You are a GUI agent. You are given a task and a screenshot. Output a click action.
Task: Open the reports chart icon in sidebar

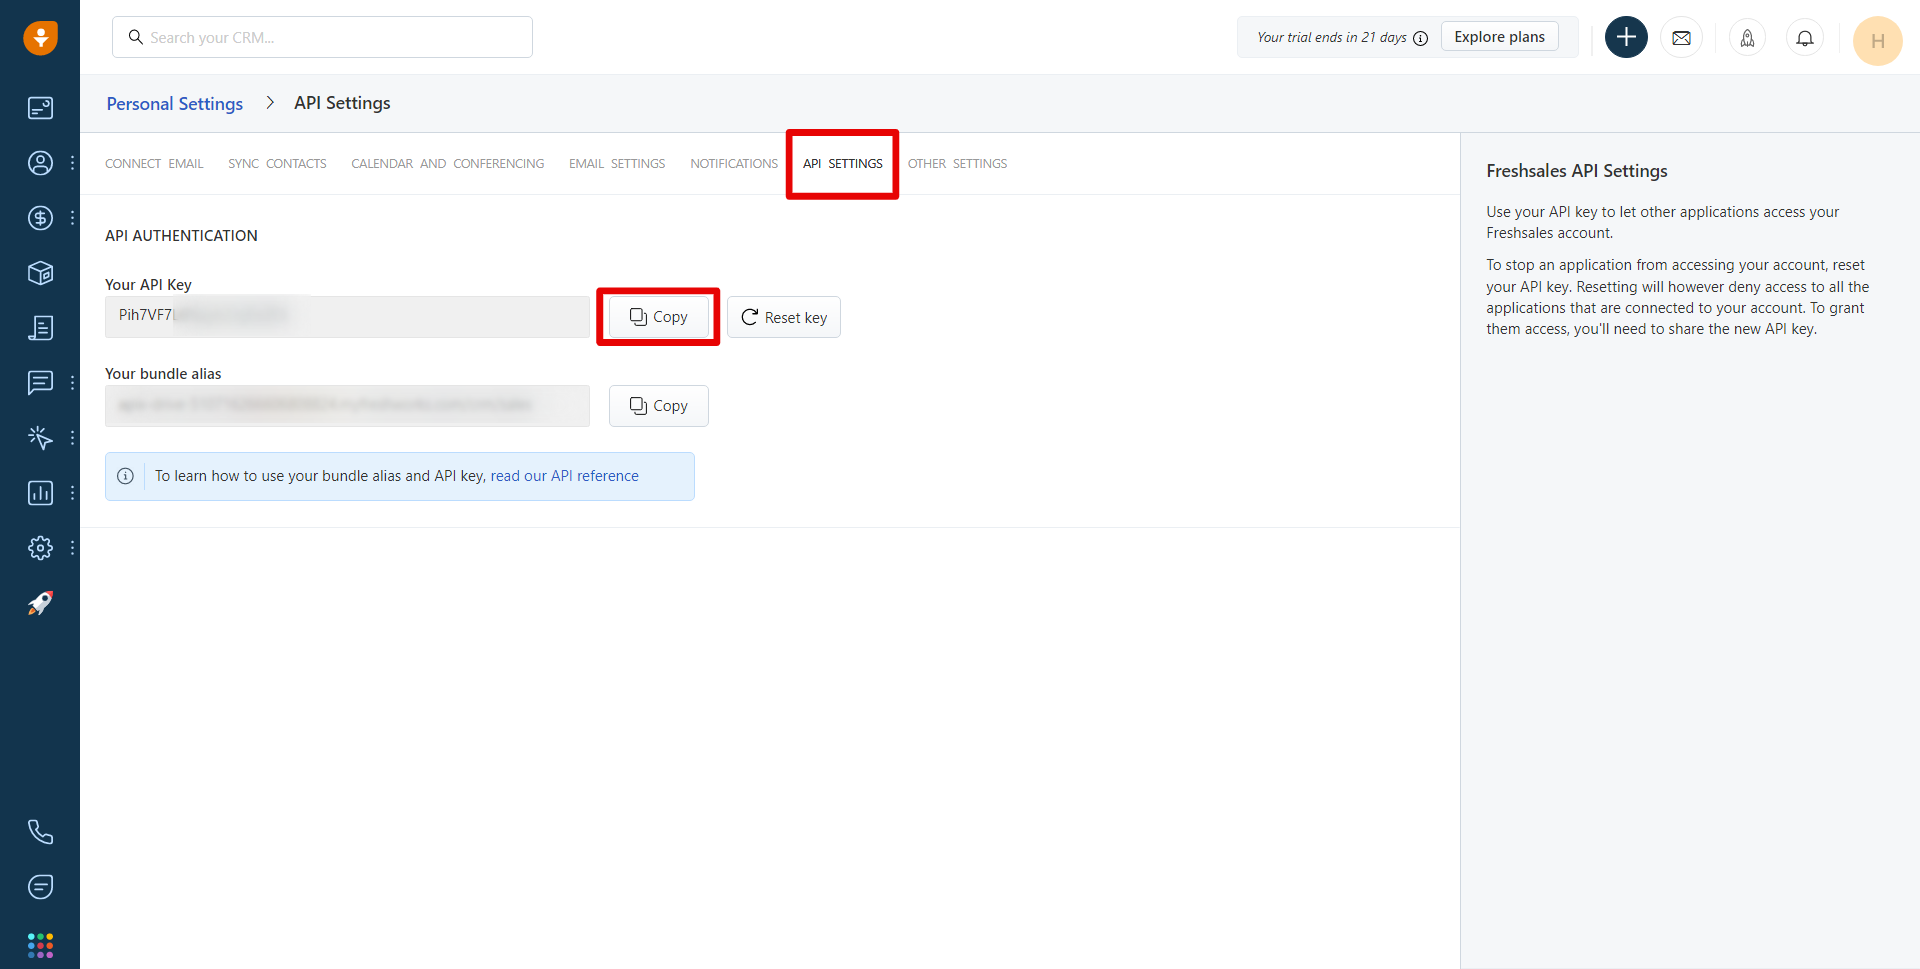(x=40, y=493)
